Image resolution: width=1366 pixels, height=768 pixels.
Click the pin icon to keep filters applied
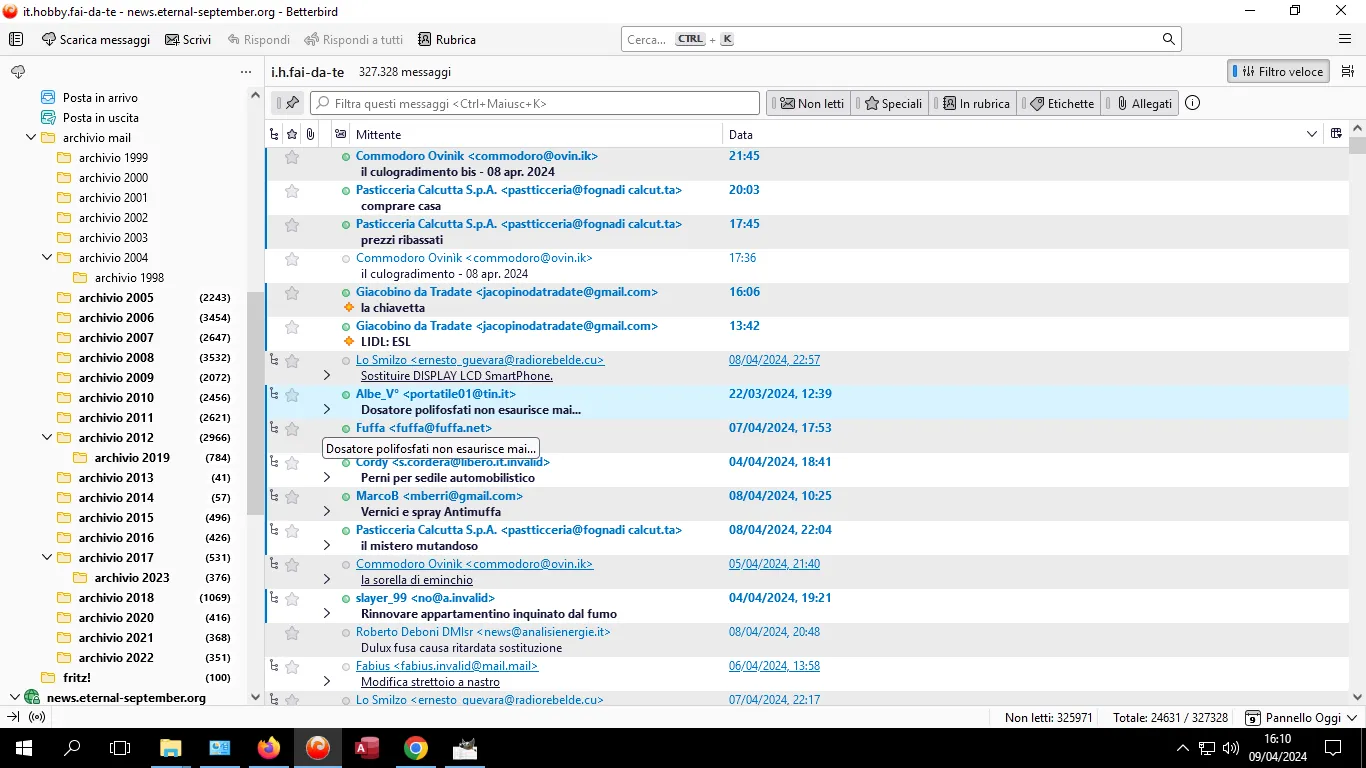coord(292,103)
